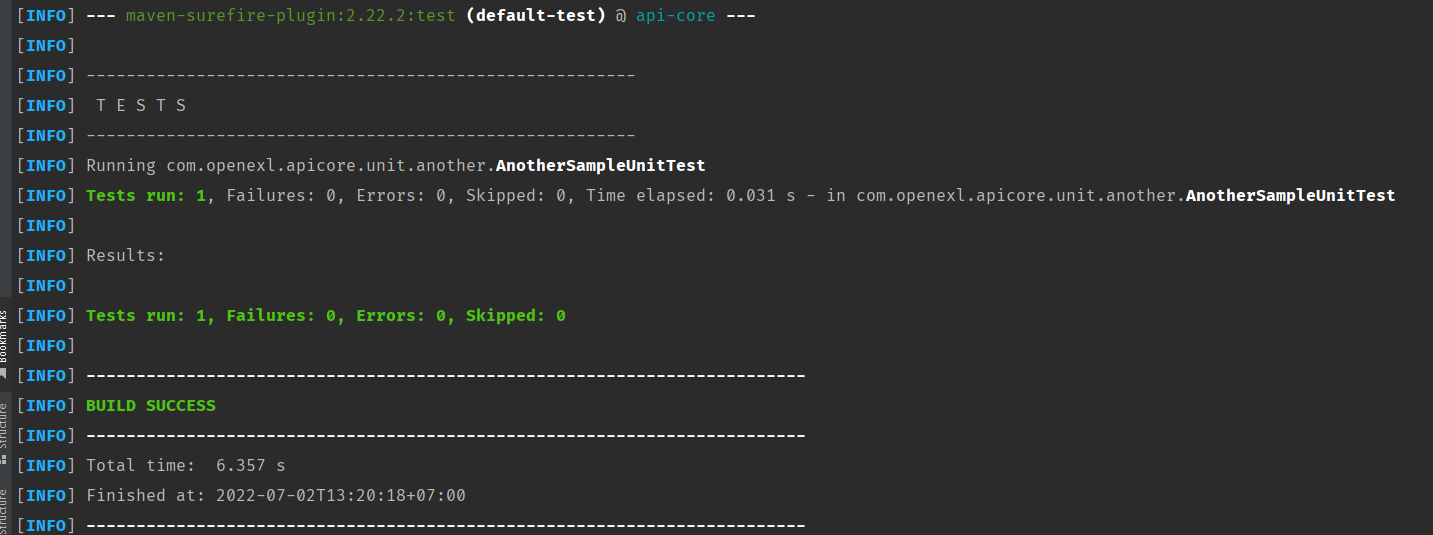This screenshot has height=535, width=1433.
Task: Open the Bookmarks tool window tab
Action: pyautogui.click(x=4, y=336)
